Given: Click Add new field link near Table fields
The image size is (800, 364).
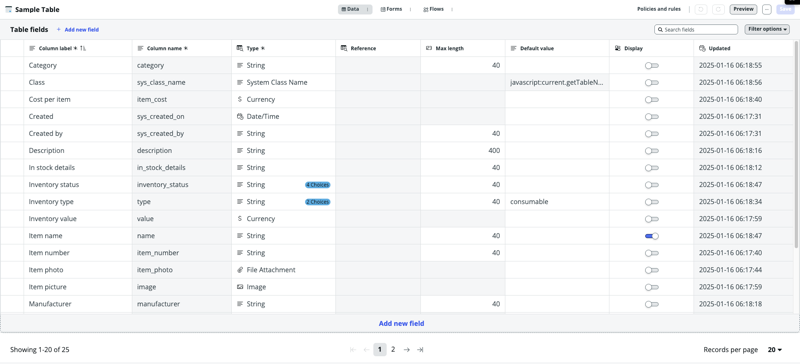Looking at the screenshot, I should click(82, 30).
